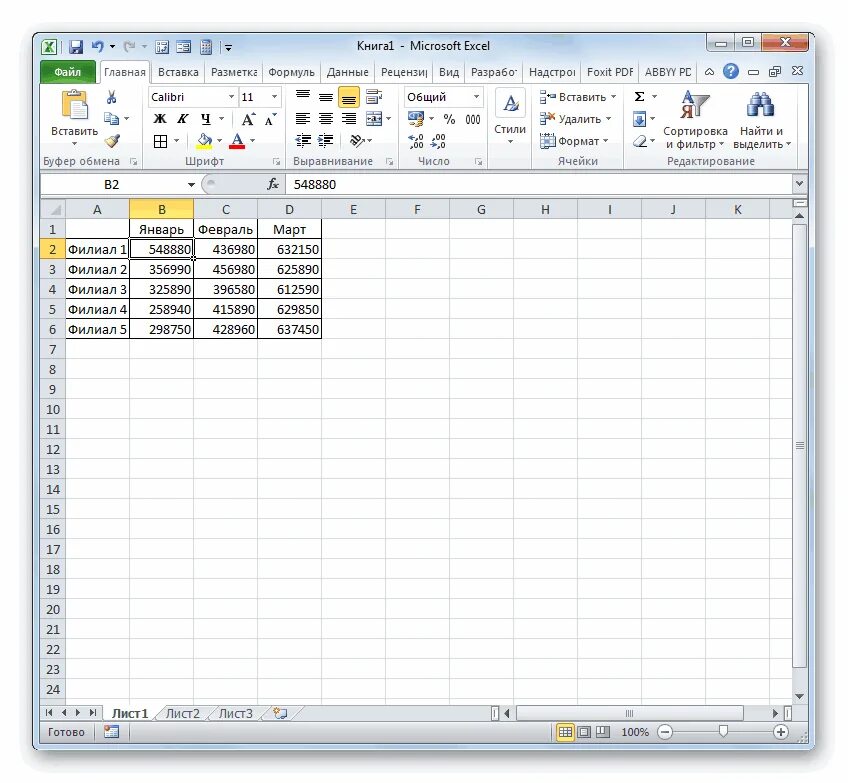The width and height of the screenshot is (848, 783).
Task: Open Сортировка и фильтр dropdown
Action: click(695, 120)
